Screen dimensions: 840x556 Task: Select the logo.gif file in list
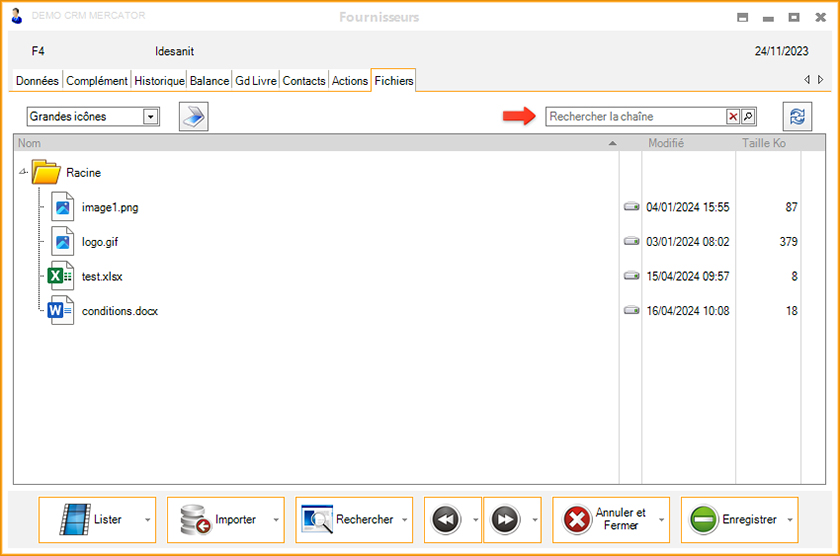click(x=101, y=242)
